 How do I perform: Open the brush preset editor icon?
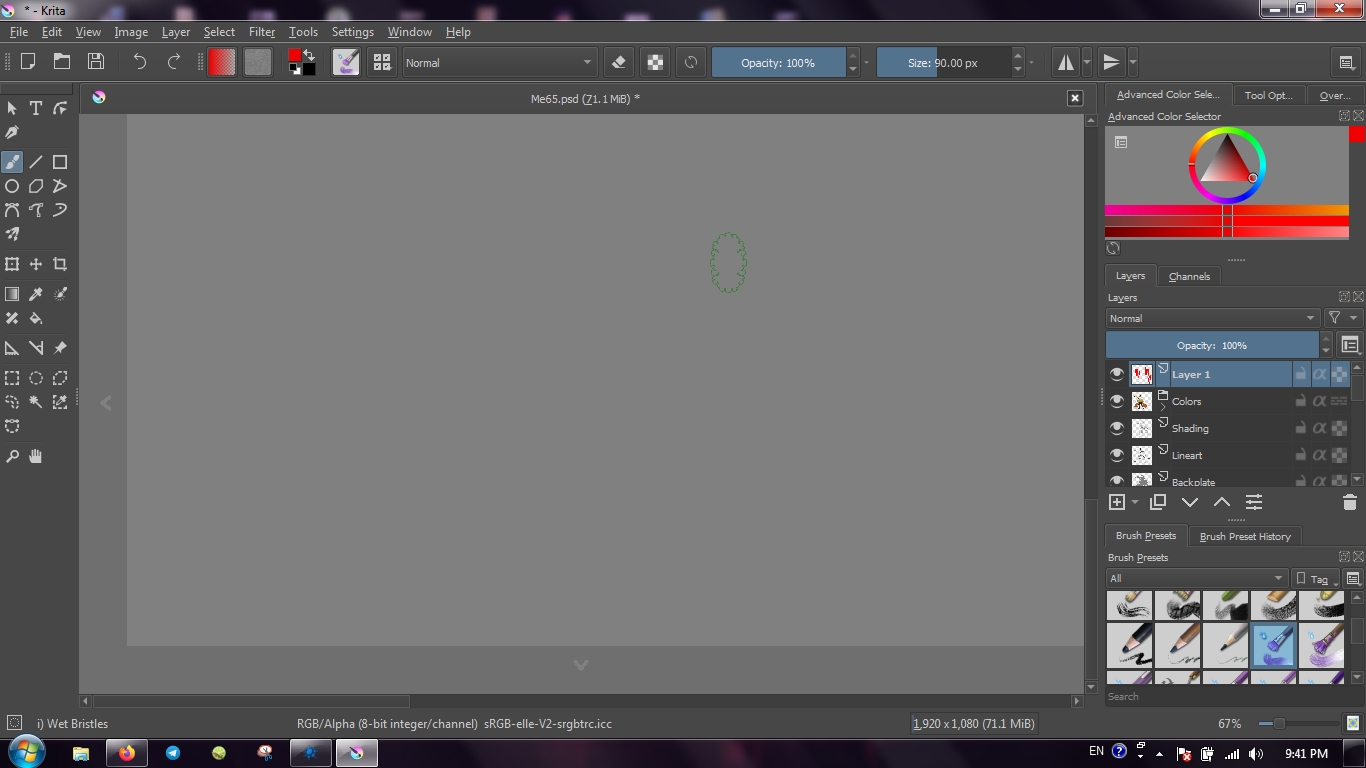pyautogui.click(x=346, y=62)
